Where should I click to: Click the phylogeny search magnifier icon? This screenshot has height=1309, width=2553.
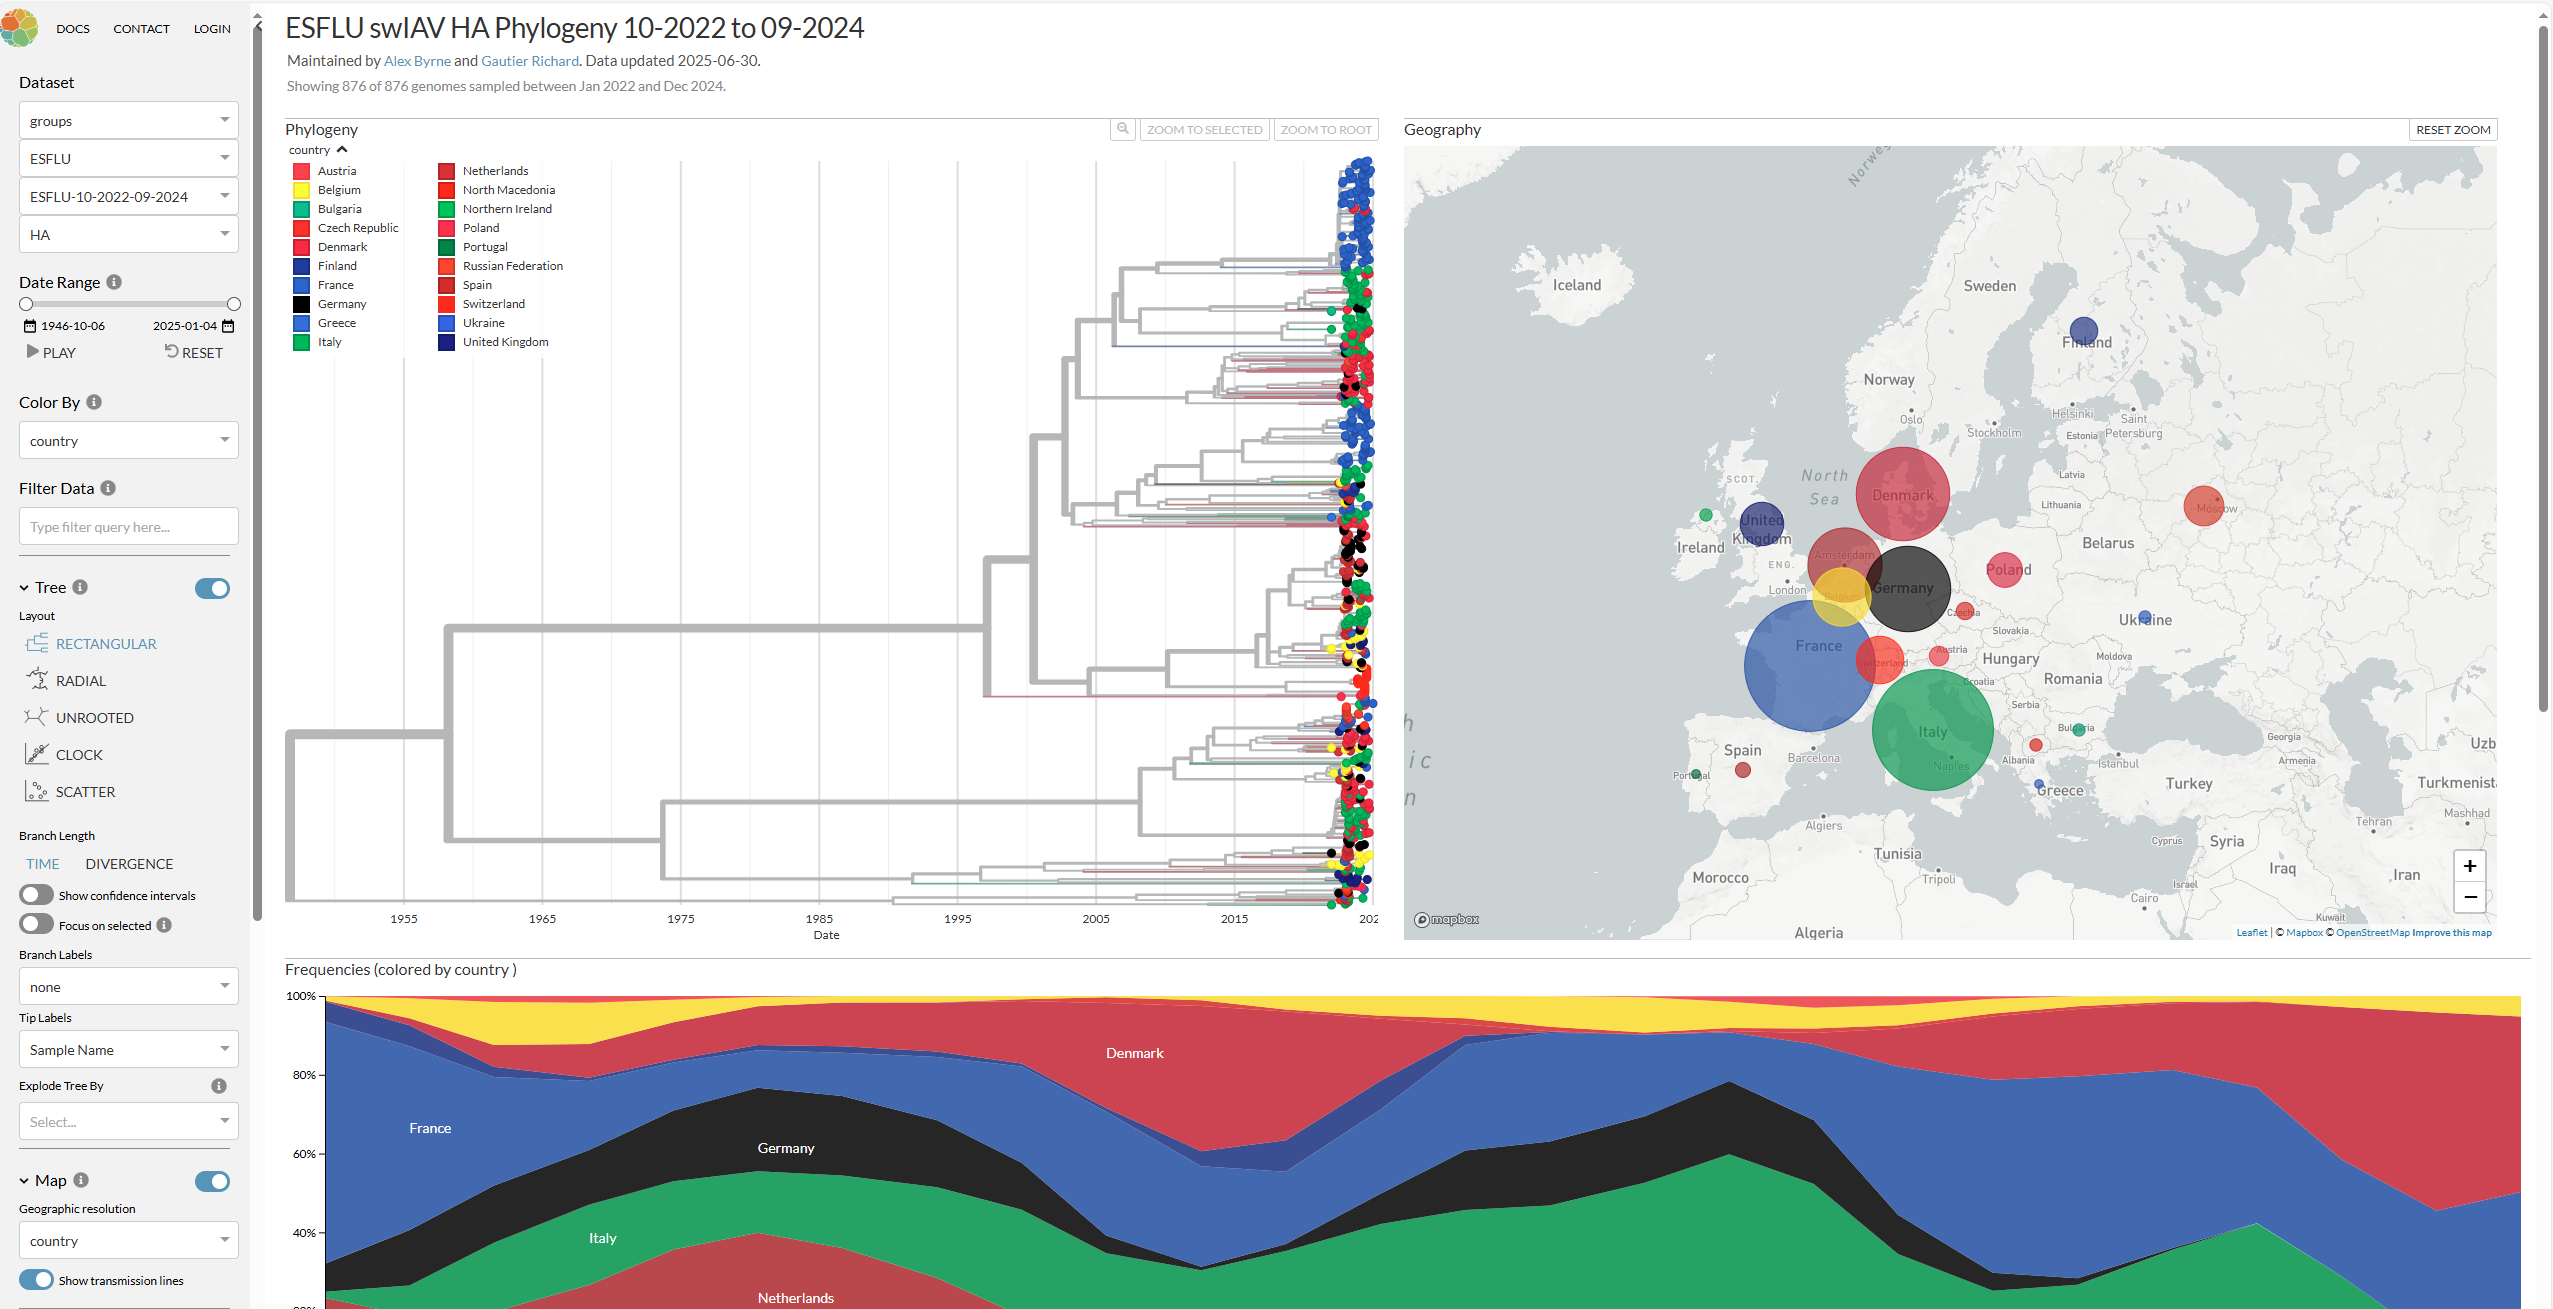tap(1123, 129)
